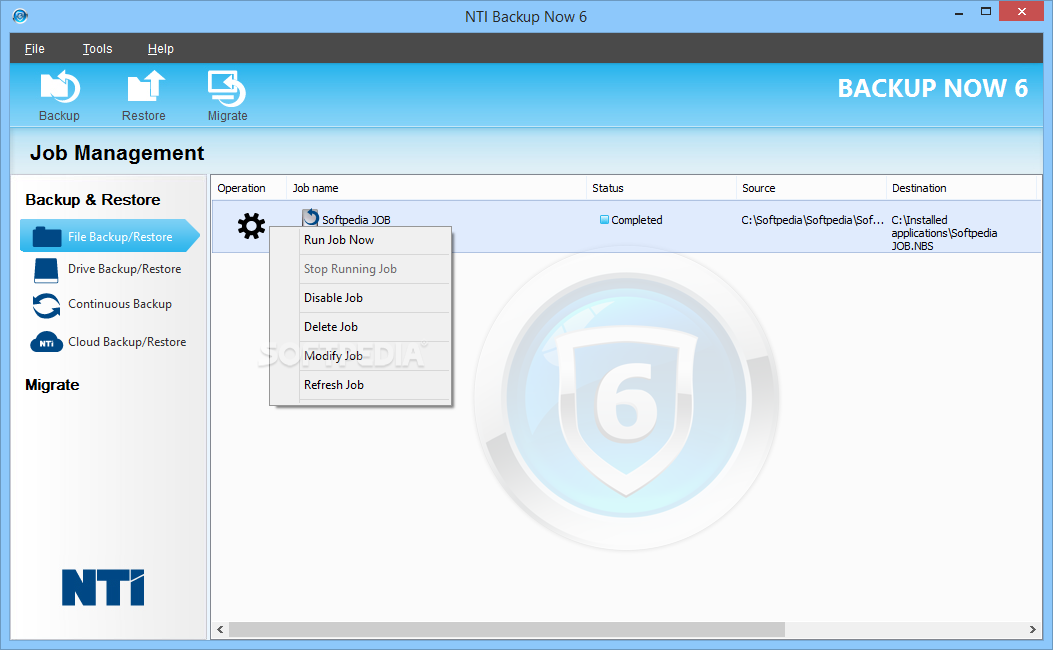Click the source path C:\Softpedia\Softpedia\Sof...

pos(812,220)
